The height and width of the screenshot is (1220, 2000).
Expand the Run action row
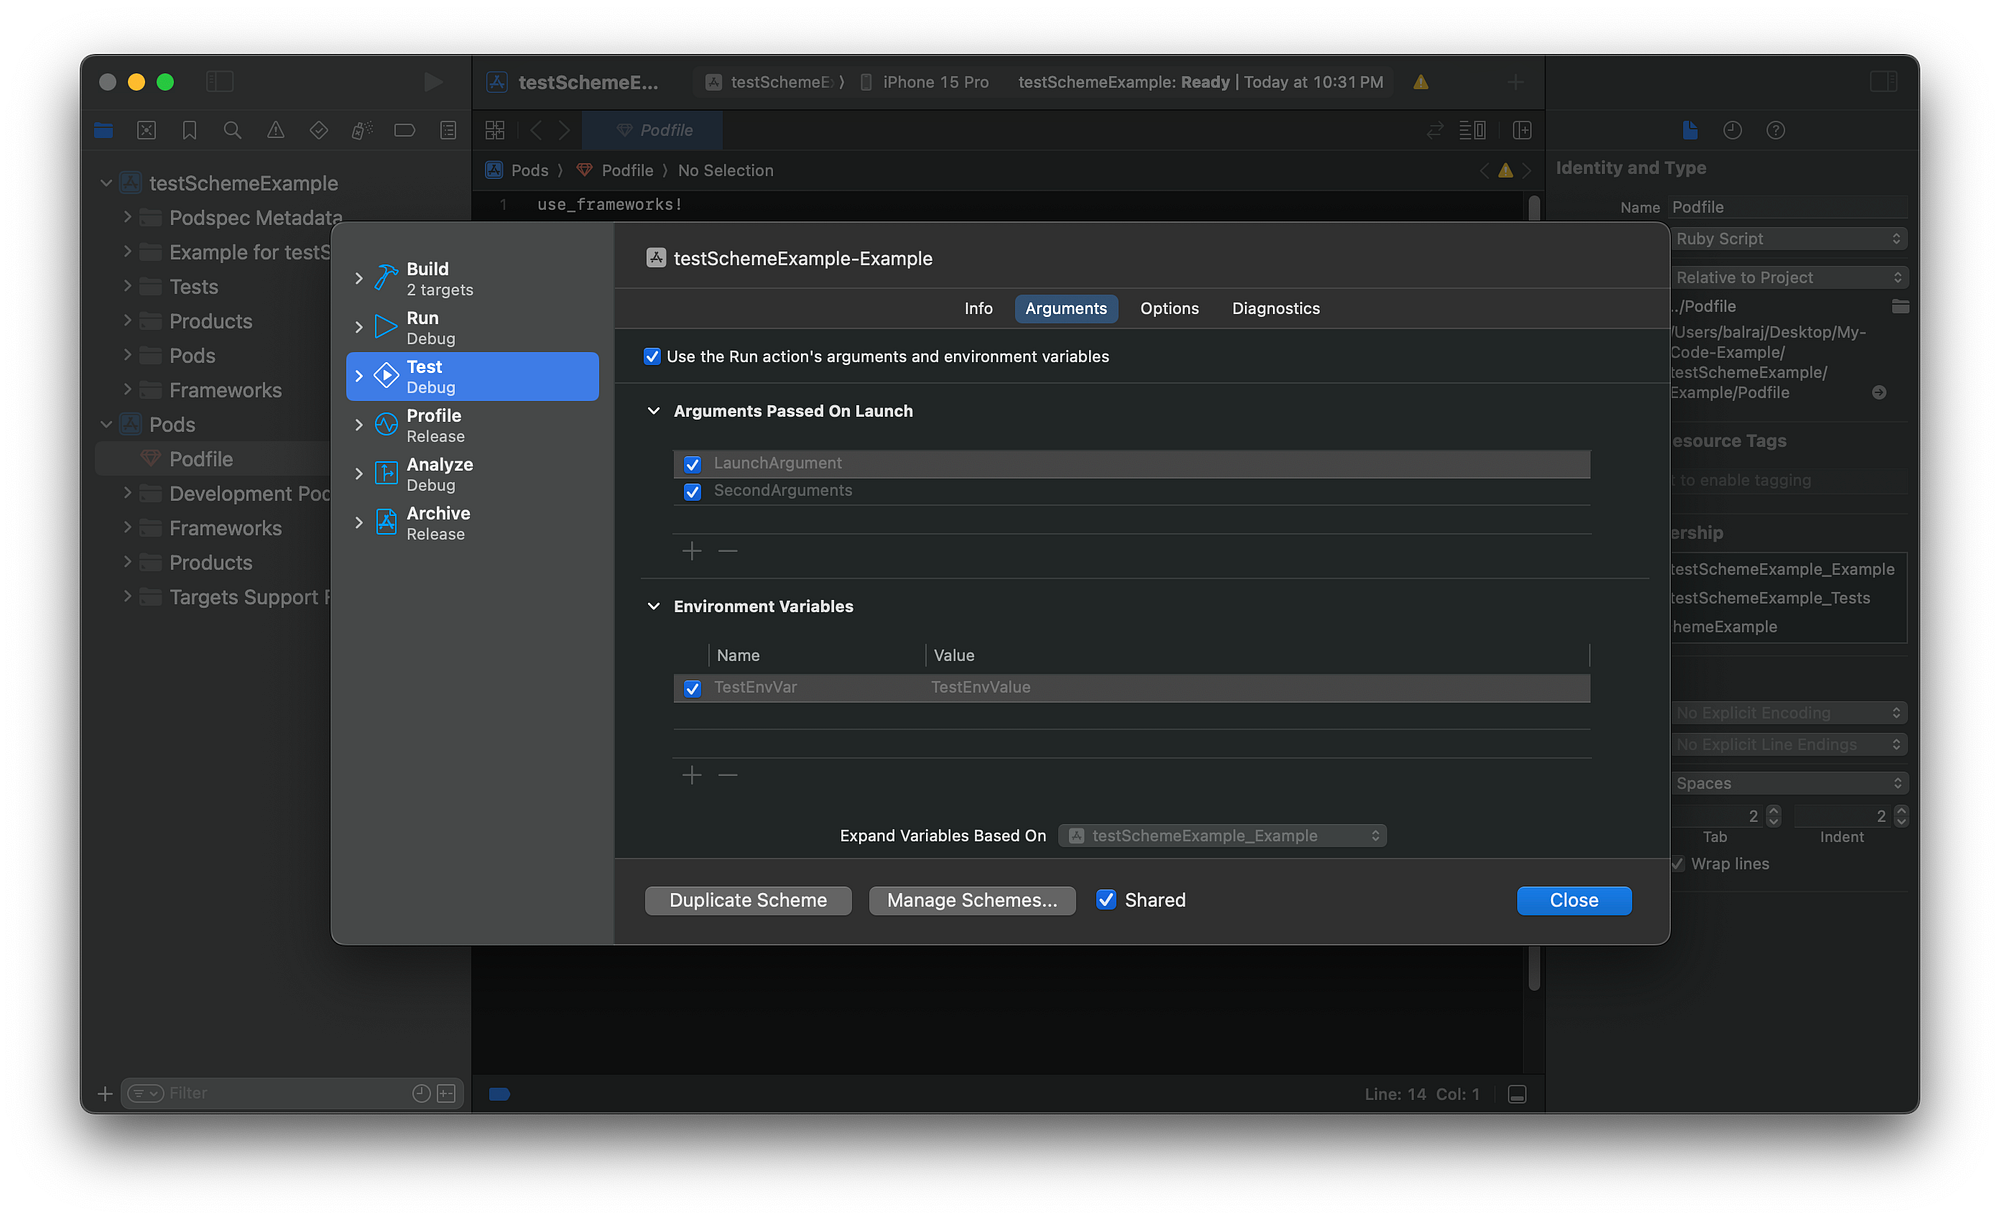click(x=359, y=327)
